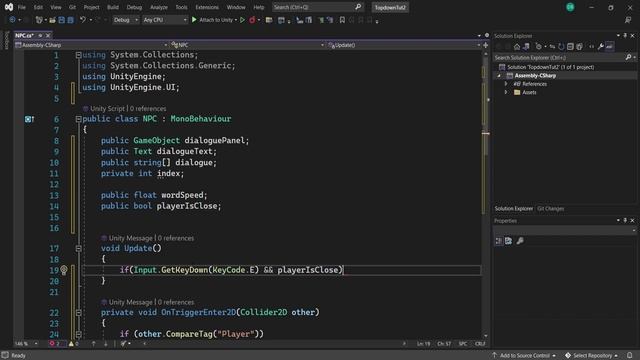
Task: Open the Project menu
Action: [91, 7]
